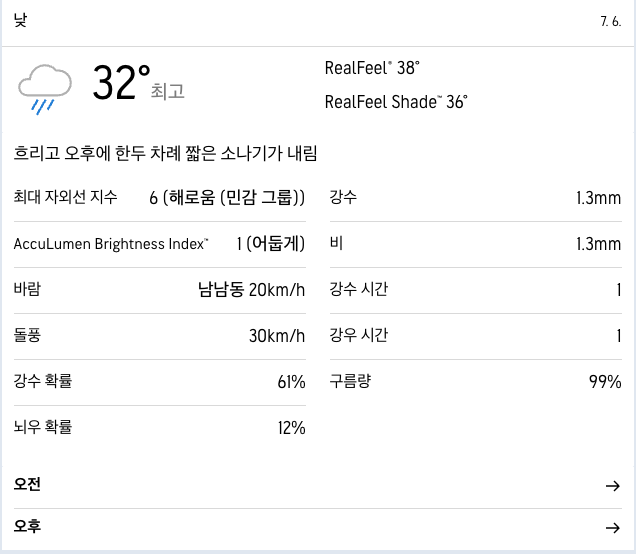The image size is (636, 554).
Task: Click the RealFeel Shade 36° text
Action: tap(396, 102)
